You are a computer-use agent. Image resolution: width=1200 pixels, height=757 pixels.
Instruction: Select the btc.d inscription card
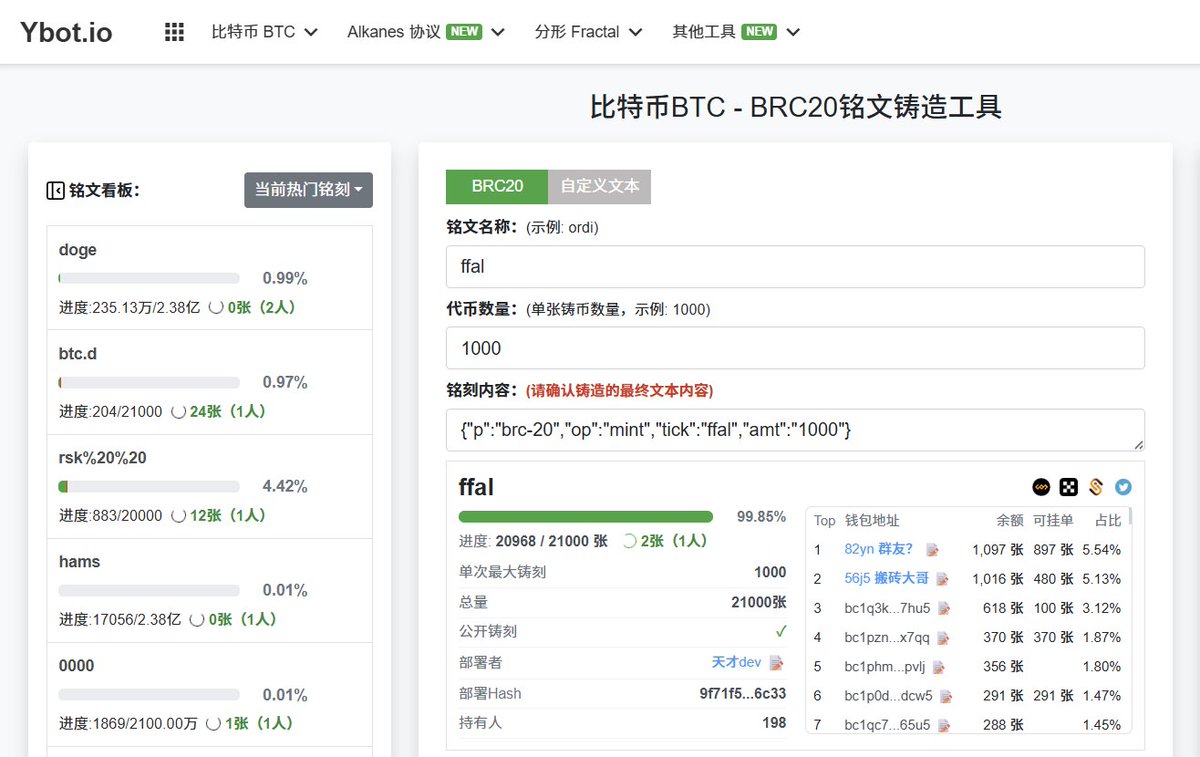(210, 382)
